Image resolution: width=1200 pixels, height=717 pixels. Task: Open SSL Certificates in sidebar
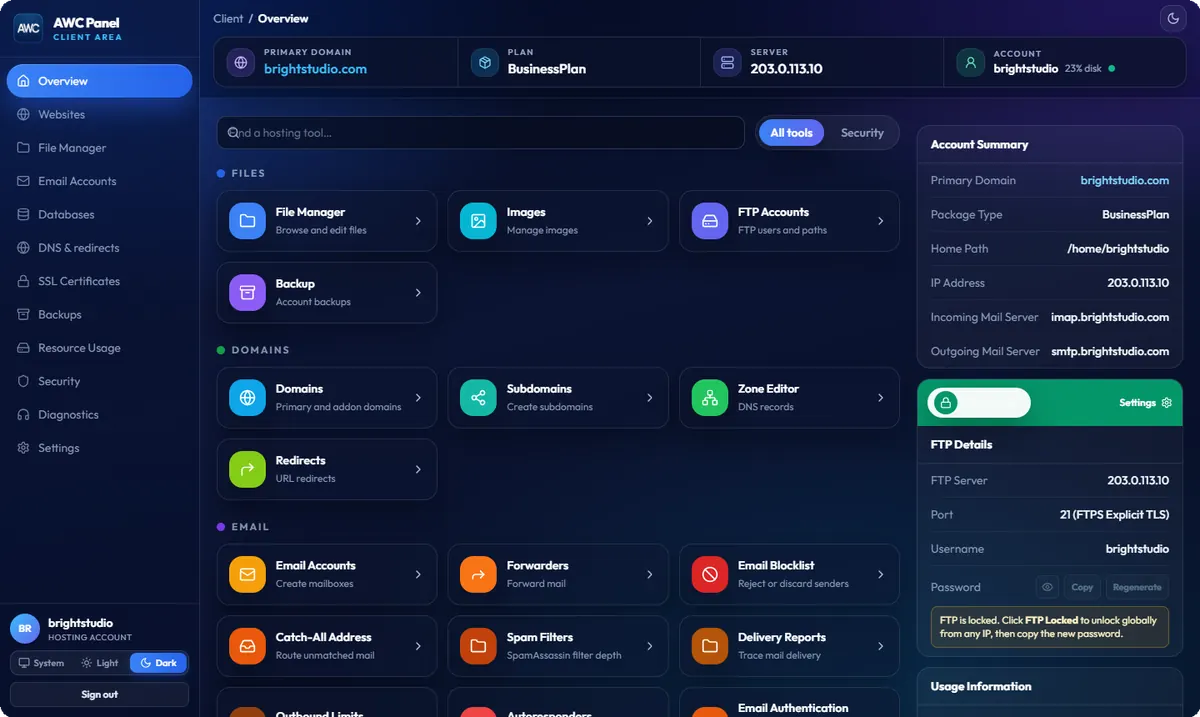point(99,281)
